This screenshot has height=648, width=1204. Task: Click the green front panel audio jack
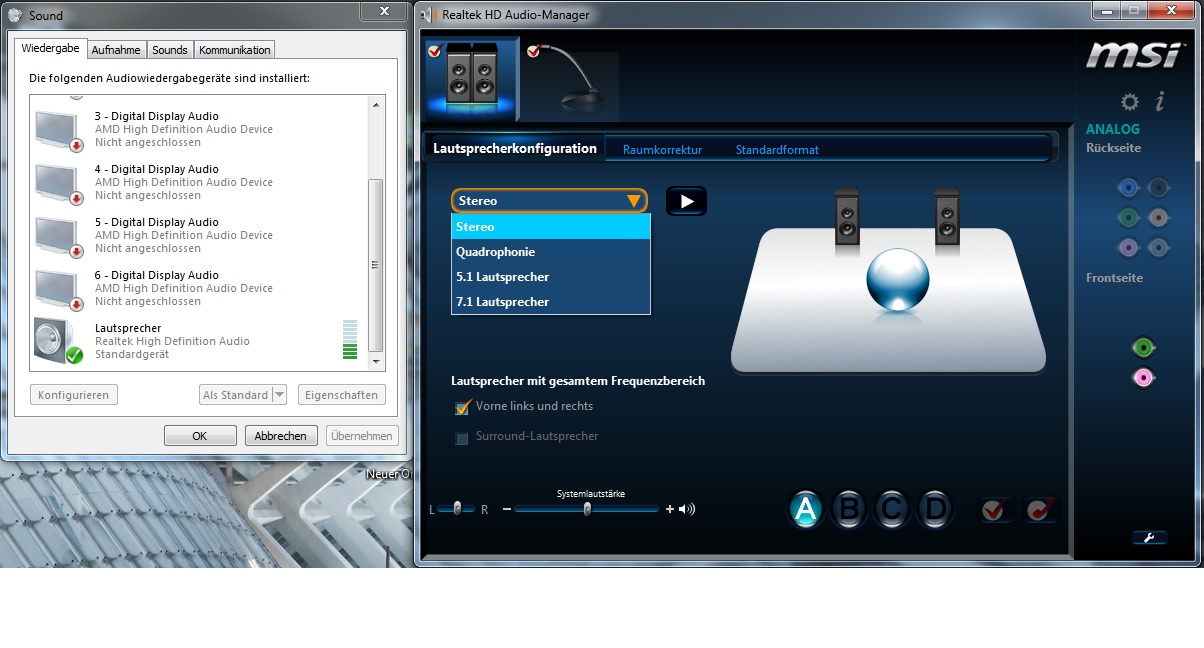tap(1142, 348)
